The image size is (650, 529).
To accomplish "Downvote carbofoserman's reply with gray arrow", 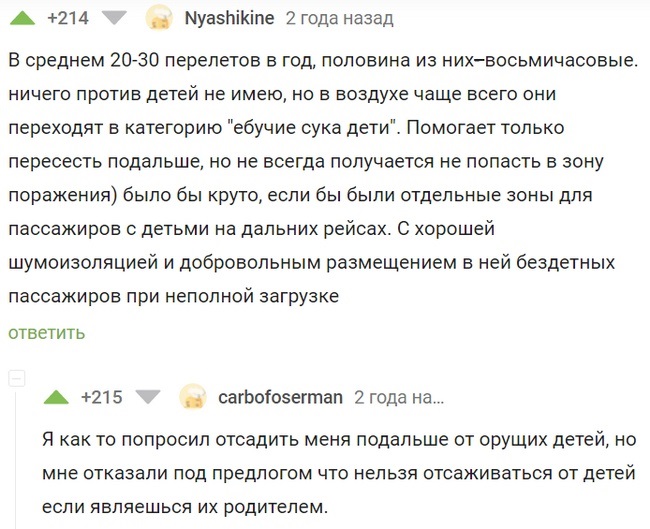I will pos(148,397).
